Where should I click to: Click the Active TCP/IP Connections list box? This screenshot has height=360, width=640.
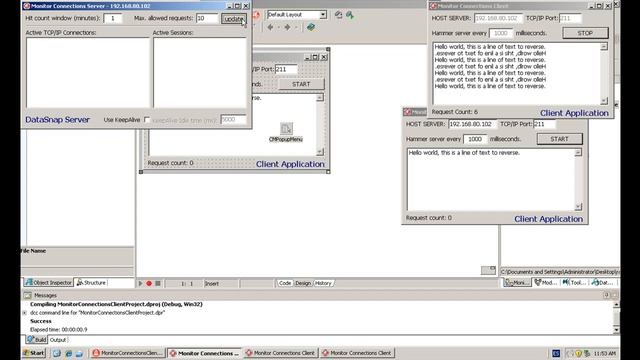tap(88, 73)
